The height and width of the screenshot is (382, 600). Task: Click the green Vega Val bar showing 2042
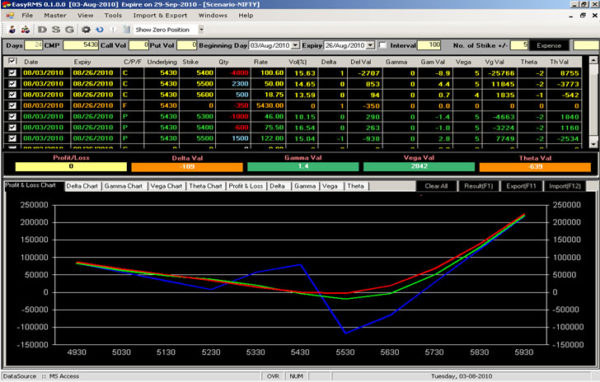tap(419, 167)
